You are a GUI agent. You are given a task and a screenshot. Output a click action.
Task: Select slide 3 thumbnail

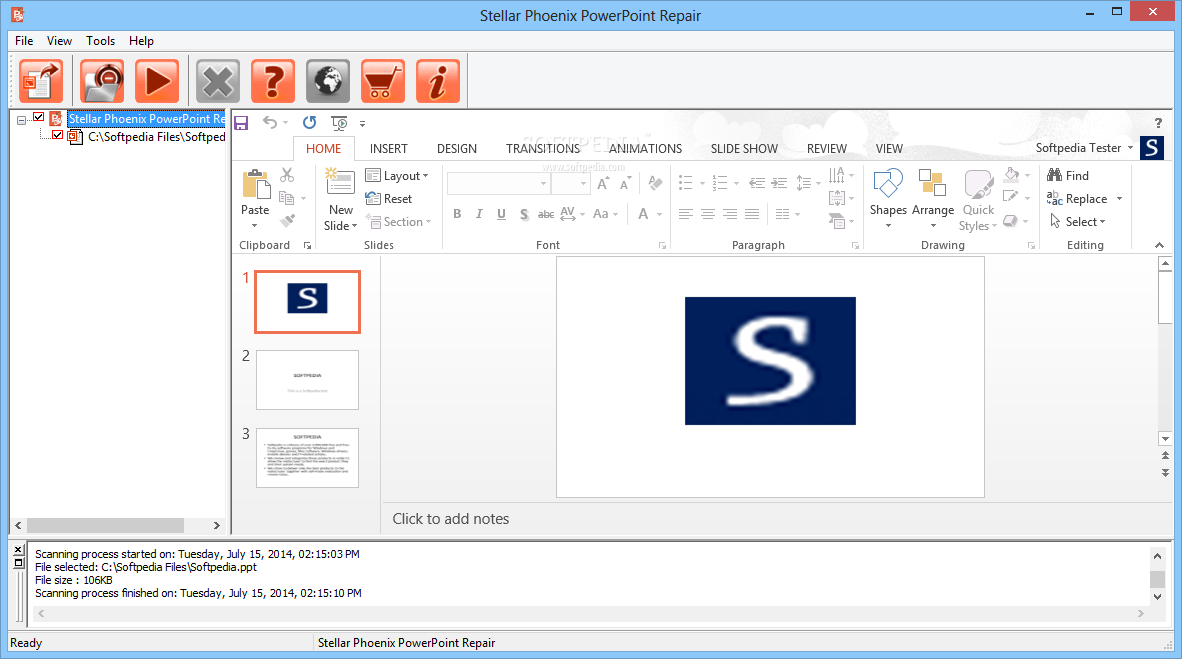308,458
